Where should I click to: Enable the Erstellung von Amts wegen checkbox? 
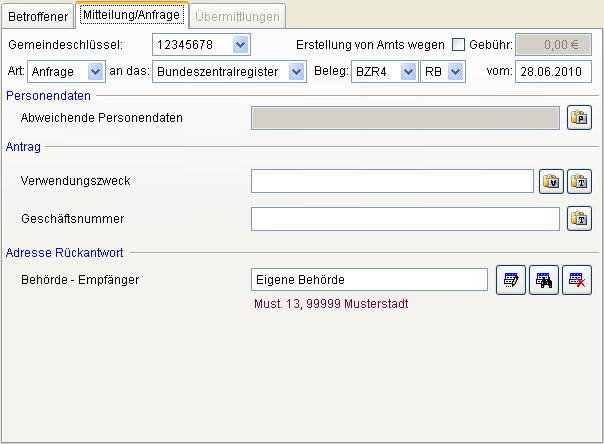459,45
